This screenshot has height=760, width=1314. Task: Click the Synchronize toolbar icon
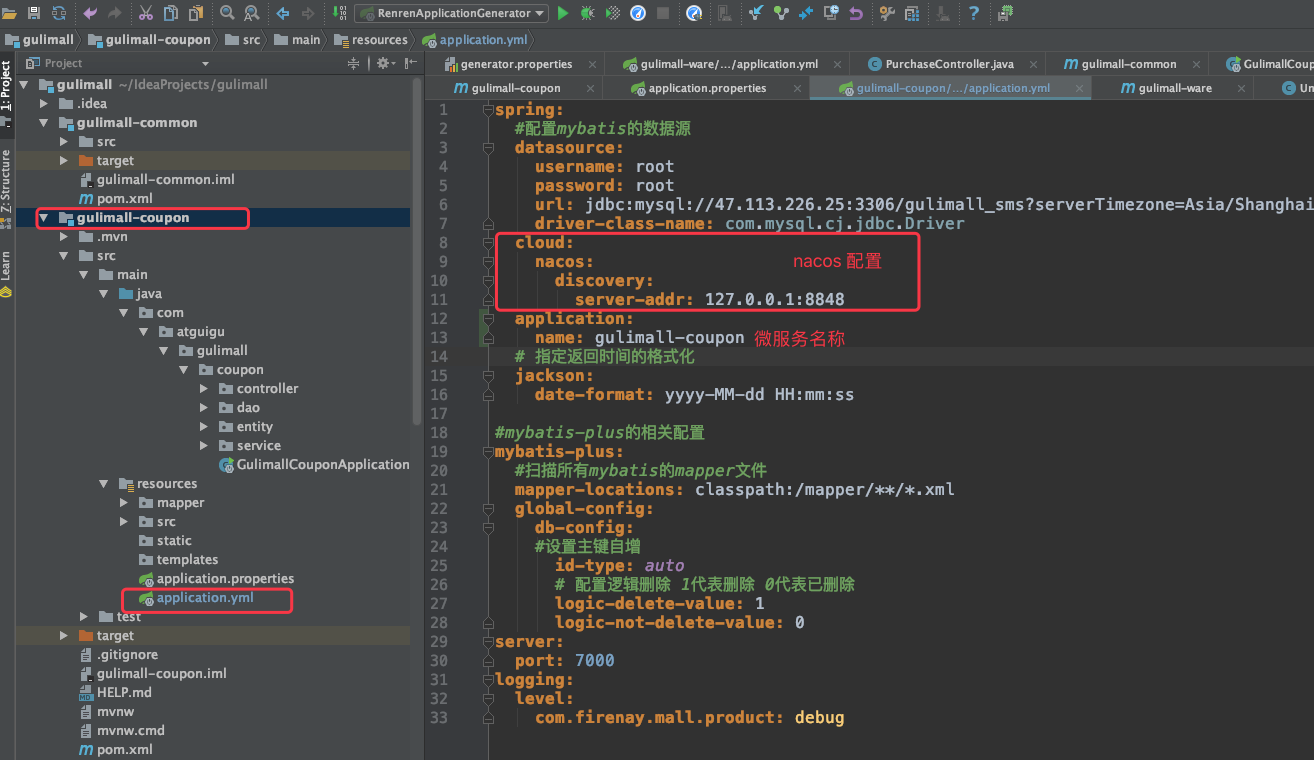[59, 13]
